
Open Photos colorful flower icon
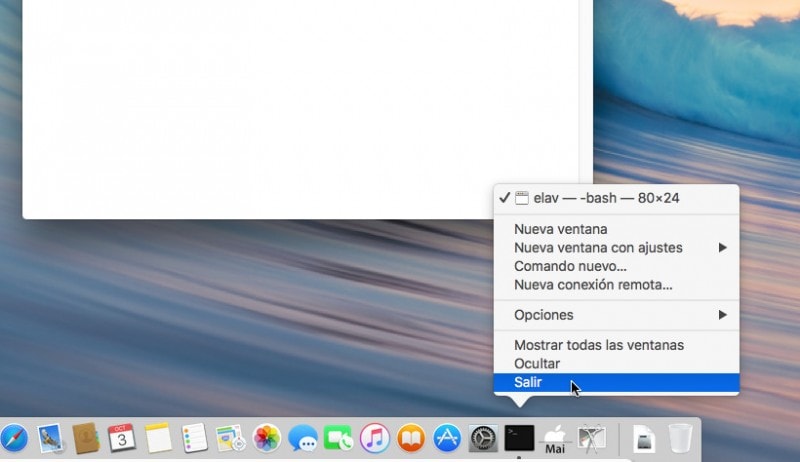click(267, 438)
